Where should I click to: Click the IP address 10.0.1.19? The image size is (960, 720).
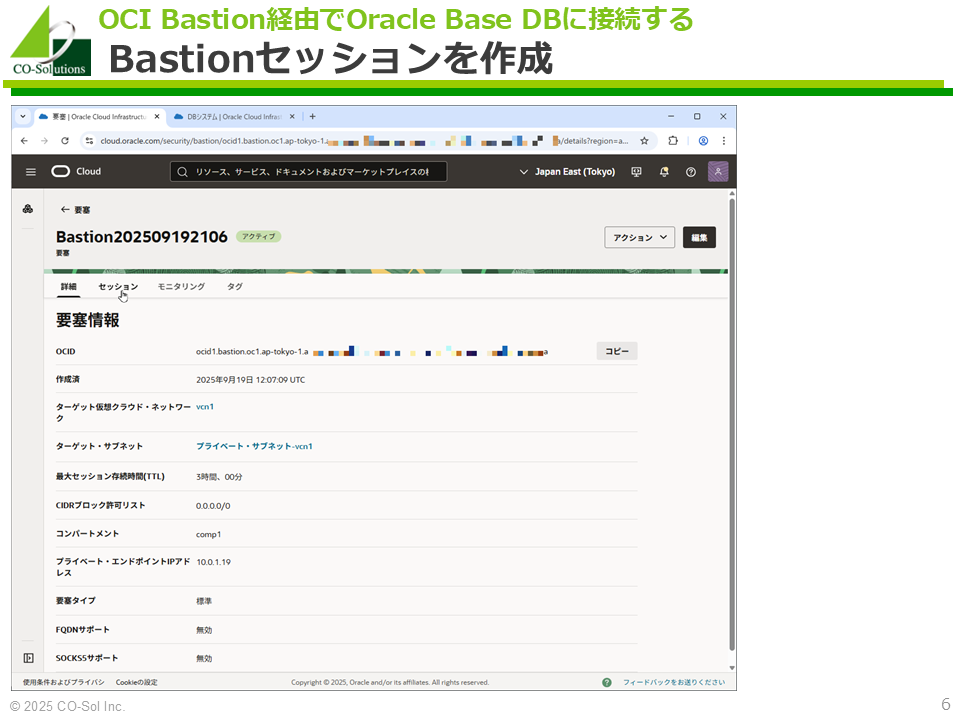(214, 562)
